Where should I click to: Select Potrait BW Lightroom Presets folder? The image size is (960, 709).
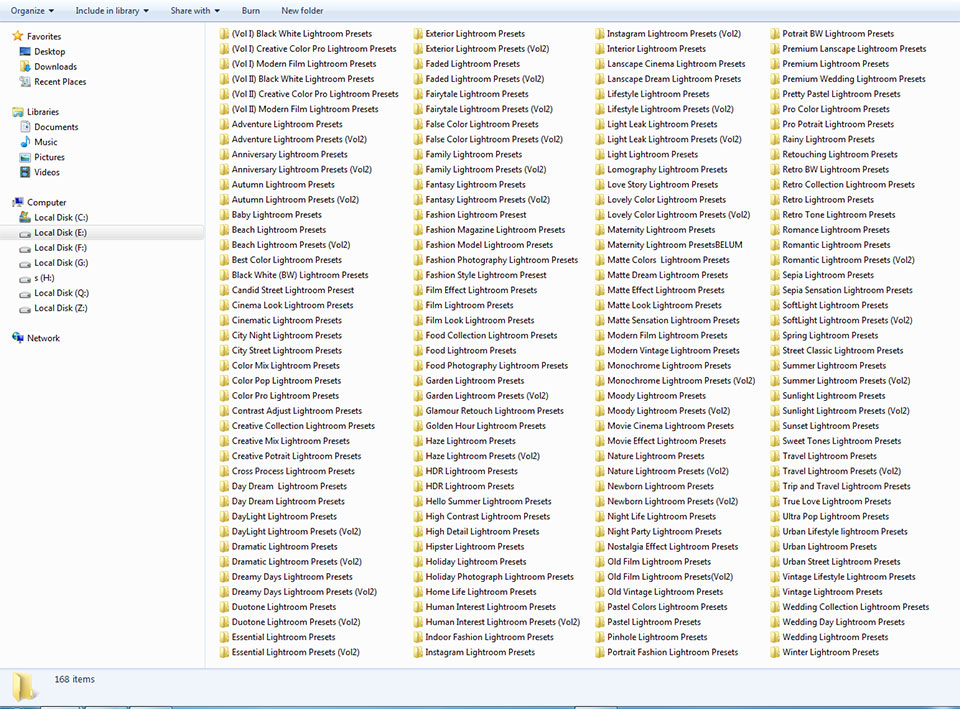pos(832,34)
